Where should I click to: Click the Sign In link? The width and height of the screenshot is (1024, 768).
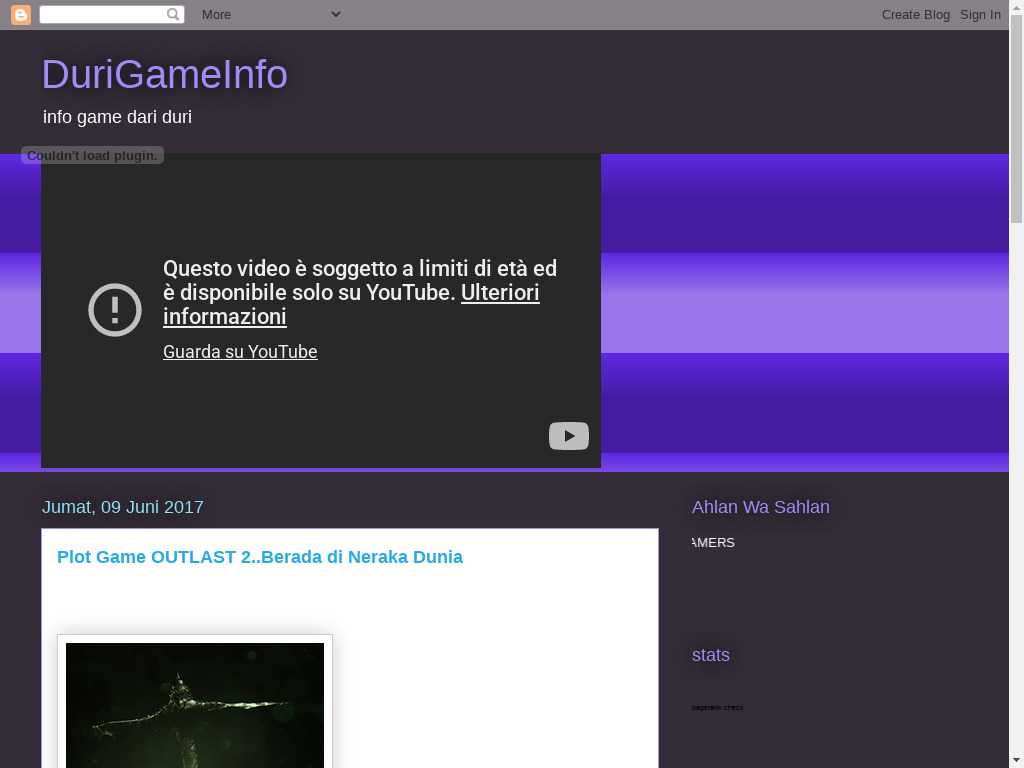click(x=980, y=14)
